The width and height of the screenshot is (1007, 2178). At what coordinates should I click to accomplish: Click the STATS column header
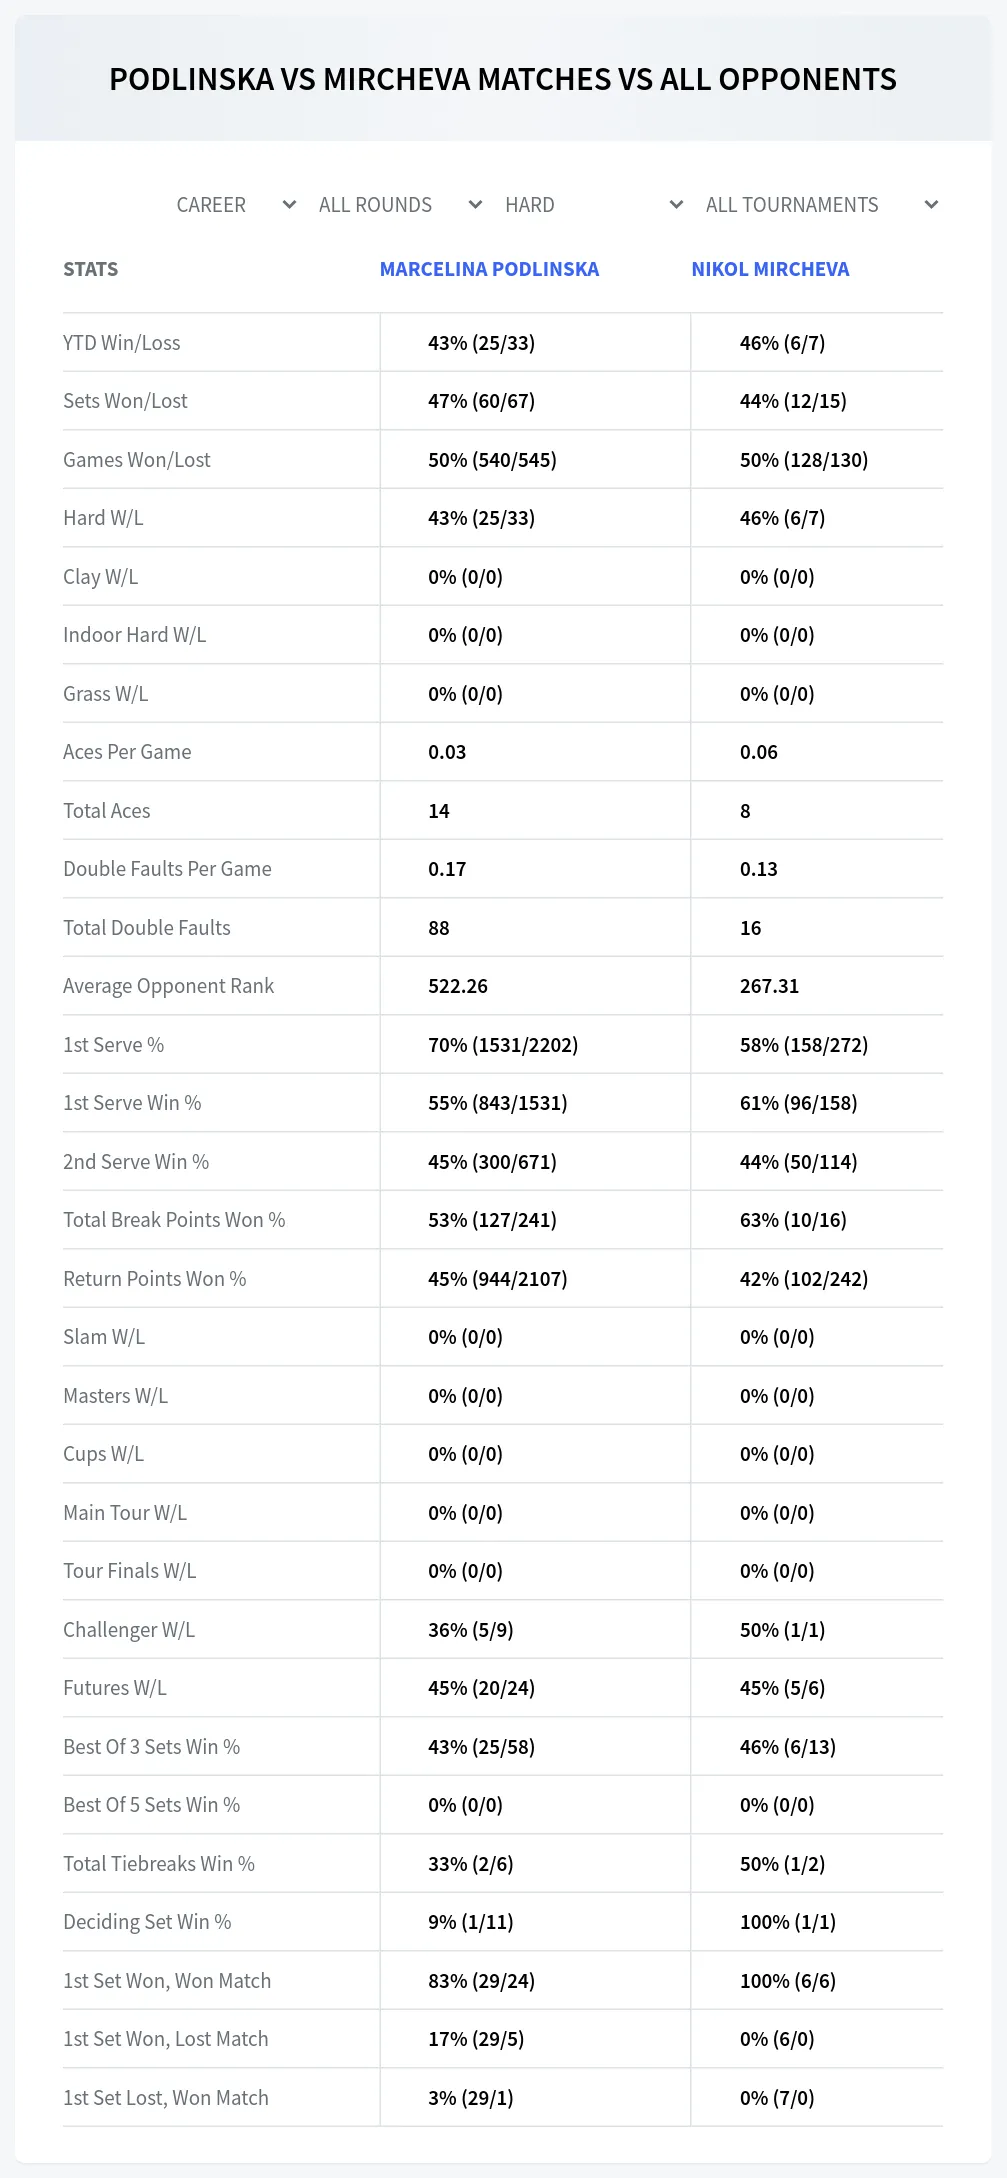(x=90, y=269)
